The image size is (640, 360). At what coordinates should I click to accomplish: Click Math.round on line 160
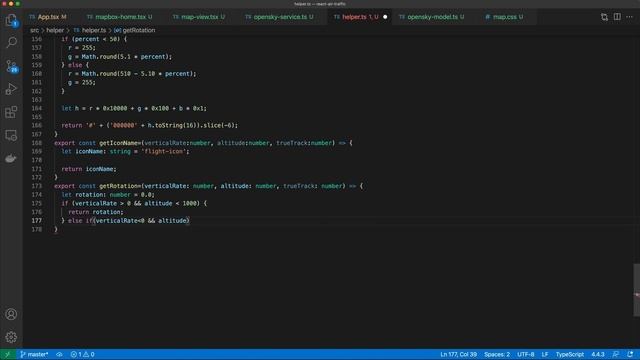click(99, 73)
